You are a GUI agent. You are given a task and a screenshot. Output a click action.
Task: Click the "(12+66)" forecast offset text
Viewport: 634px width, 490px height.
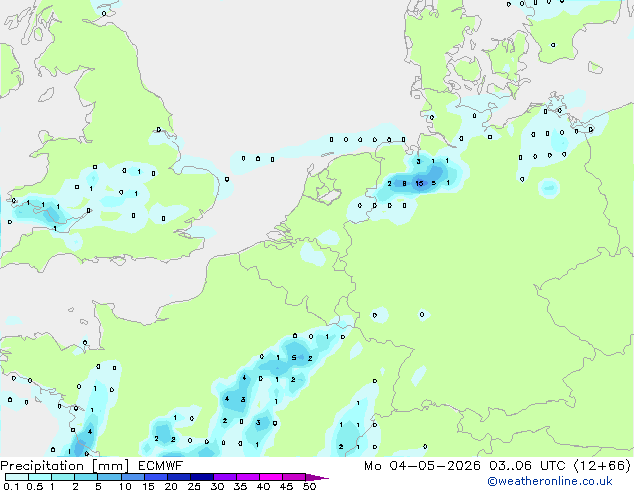coord(602,466)
